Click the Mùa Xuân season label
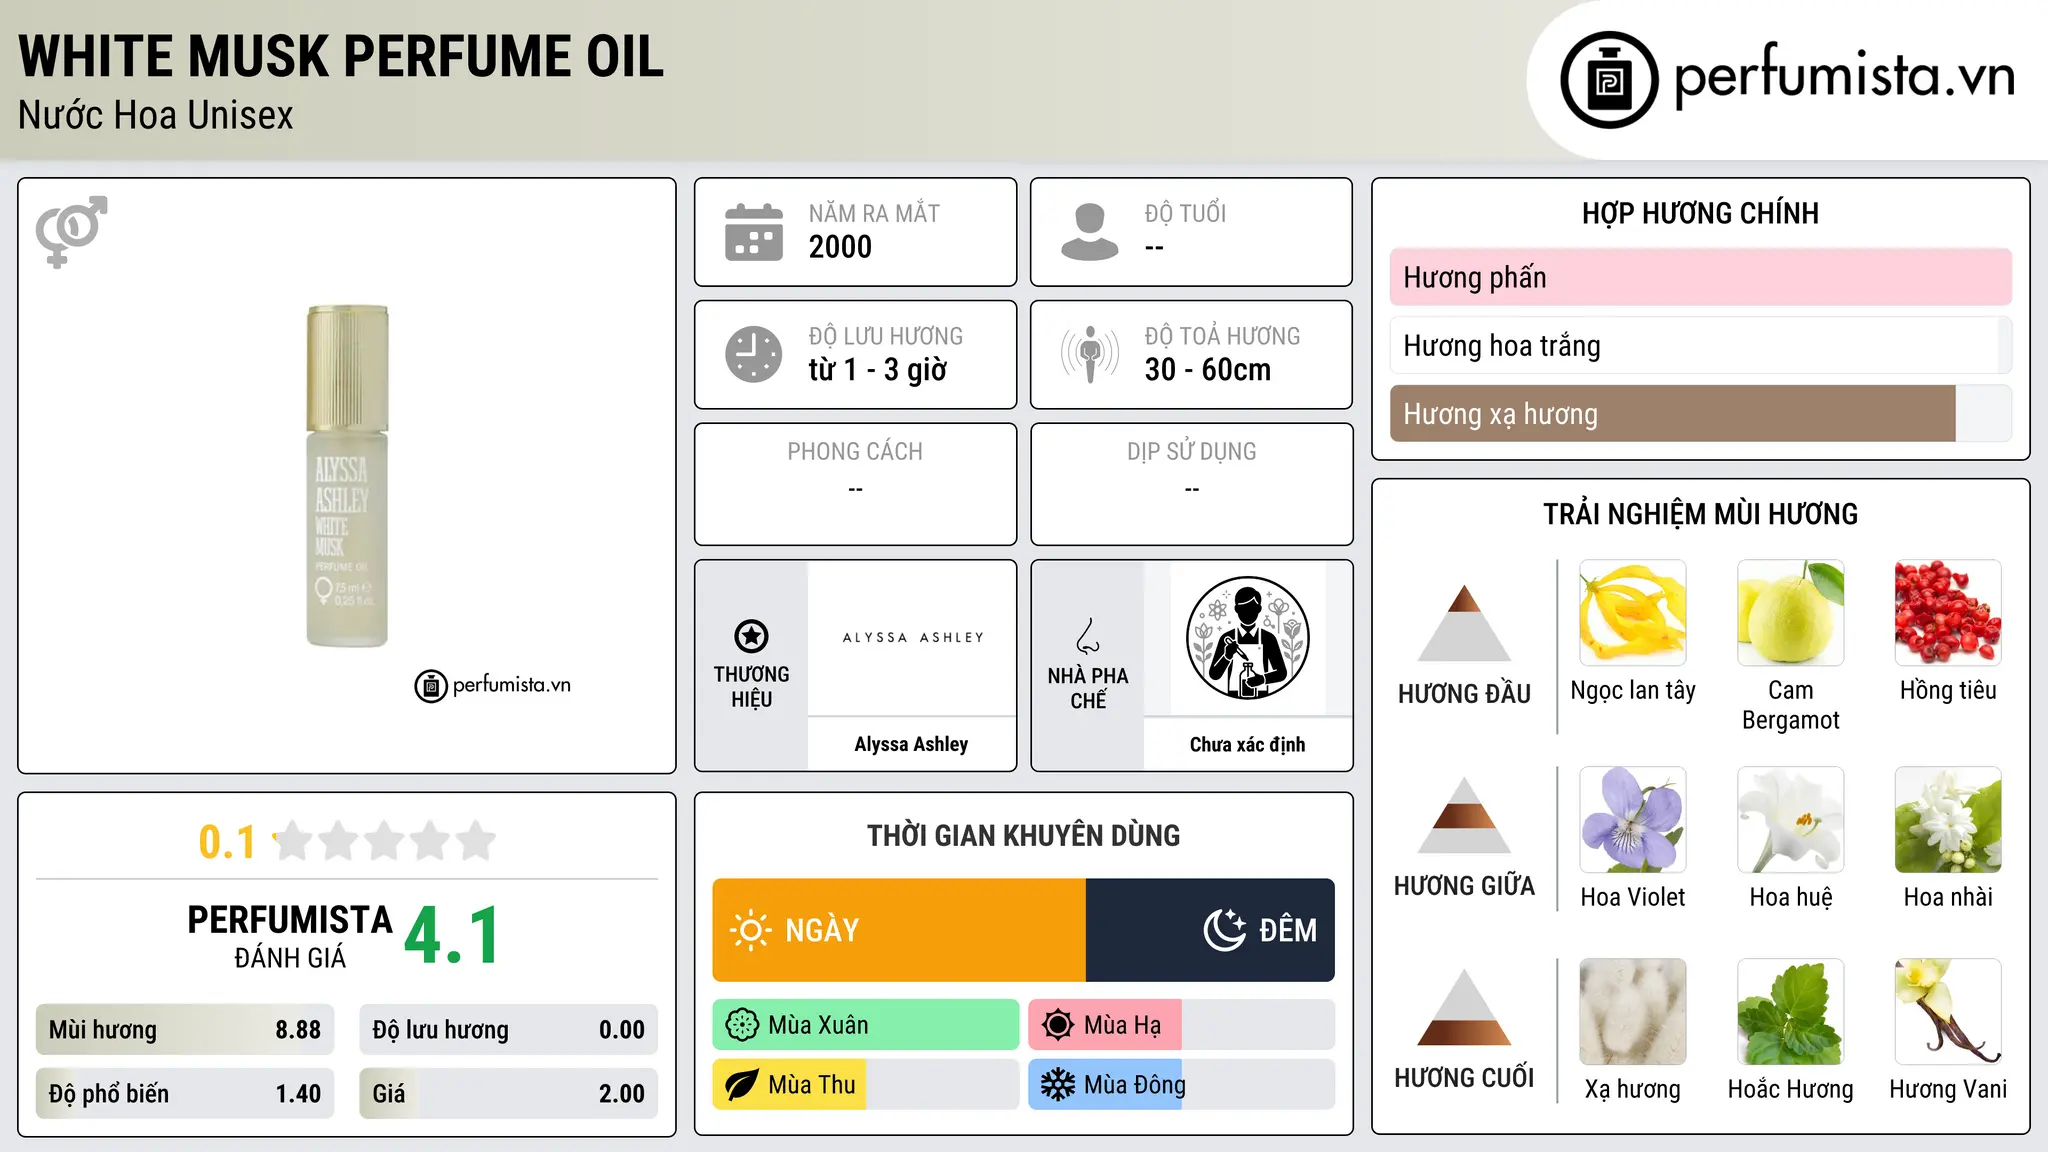This screenshot has height=1152, width=2048. click(818, 1025)
